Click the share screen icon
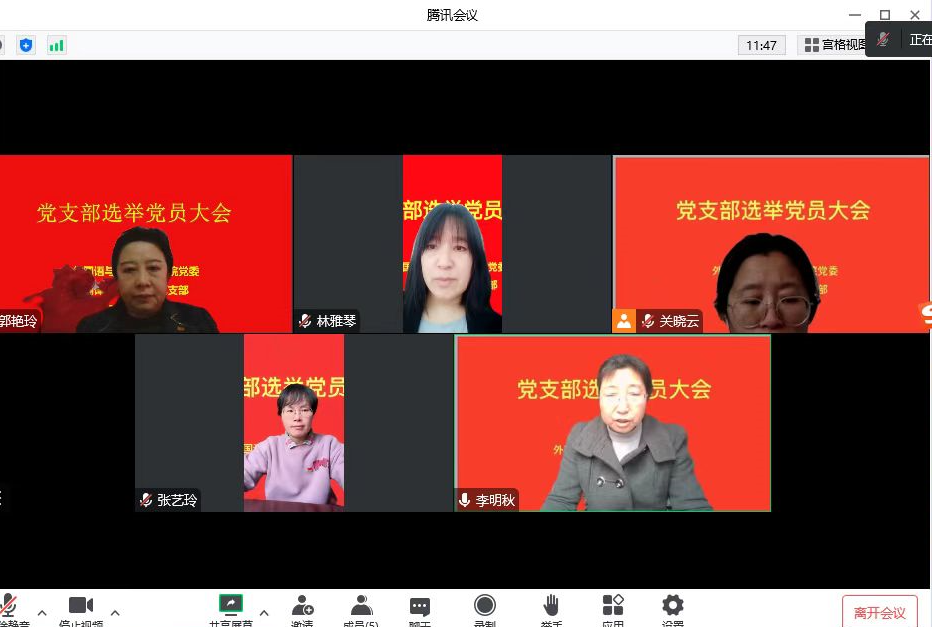 (x=231, y=605)
